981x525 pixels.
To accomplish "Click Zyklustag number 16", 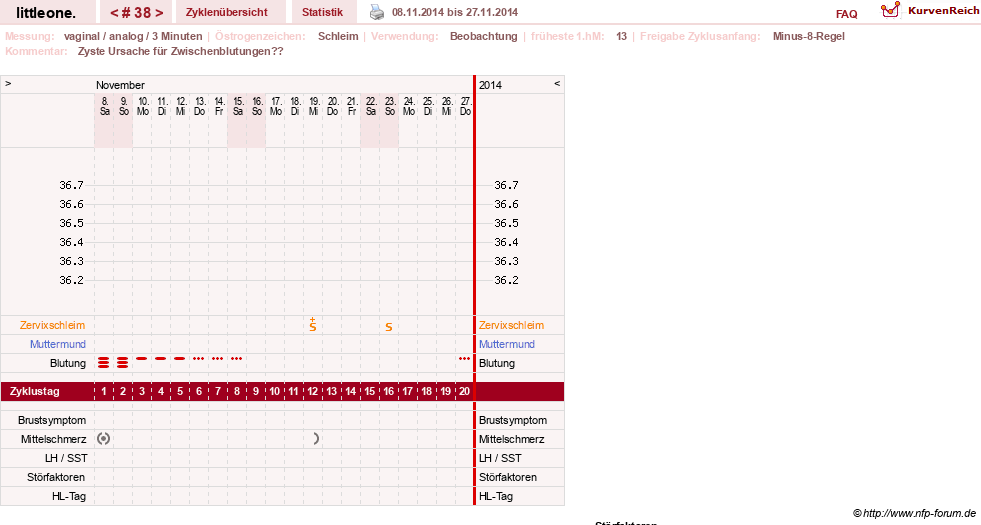I will click(389, 391).
